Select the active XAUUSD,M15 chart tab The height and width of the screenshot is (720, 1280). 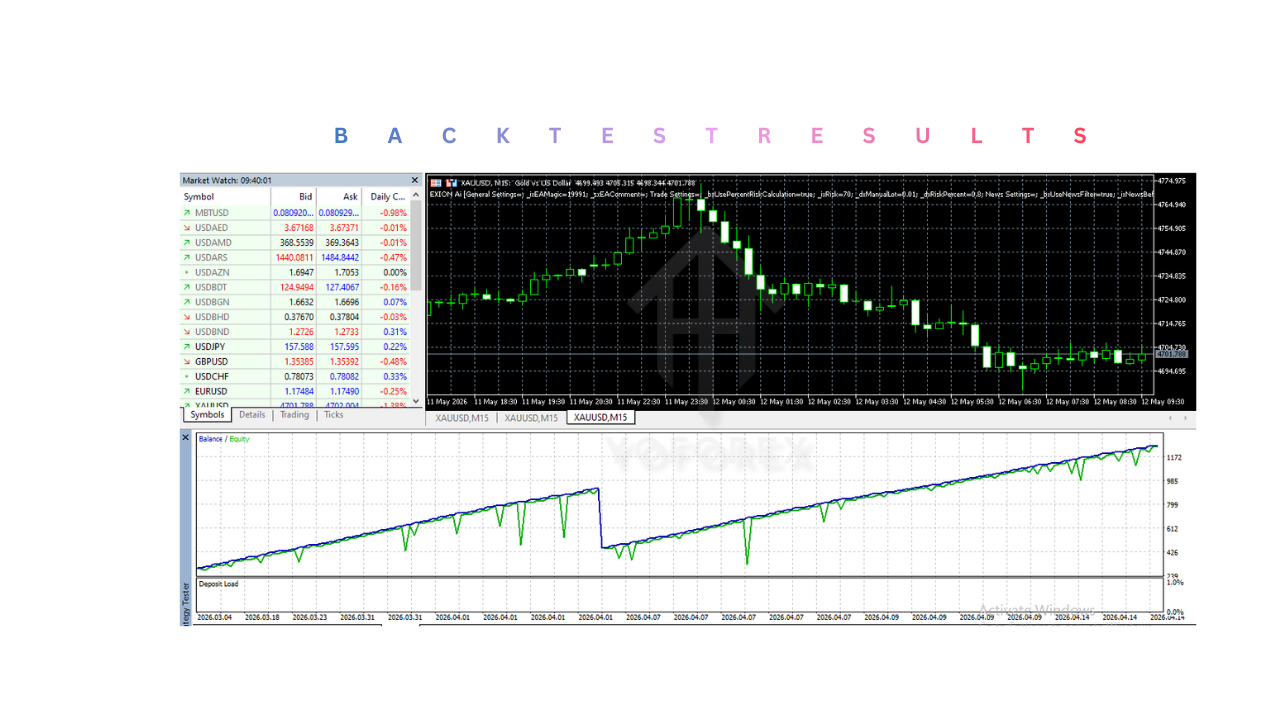600,417
